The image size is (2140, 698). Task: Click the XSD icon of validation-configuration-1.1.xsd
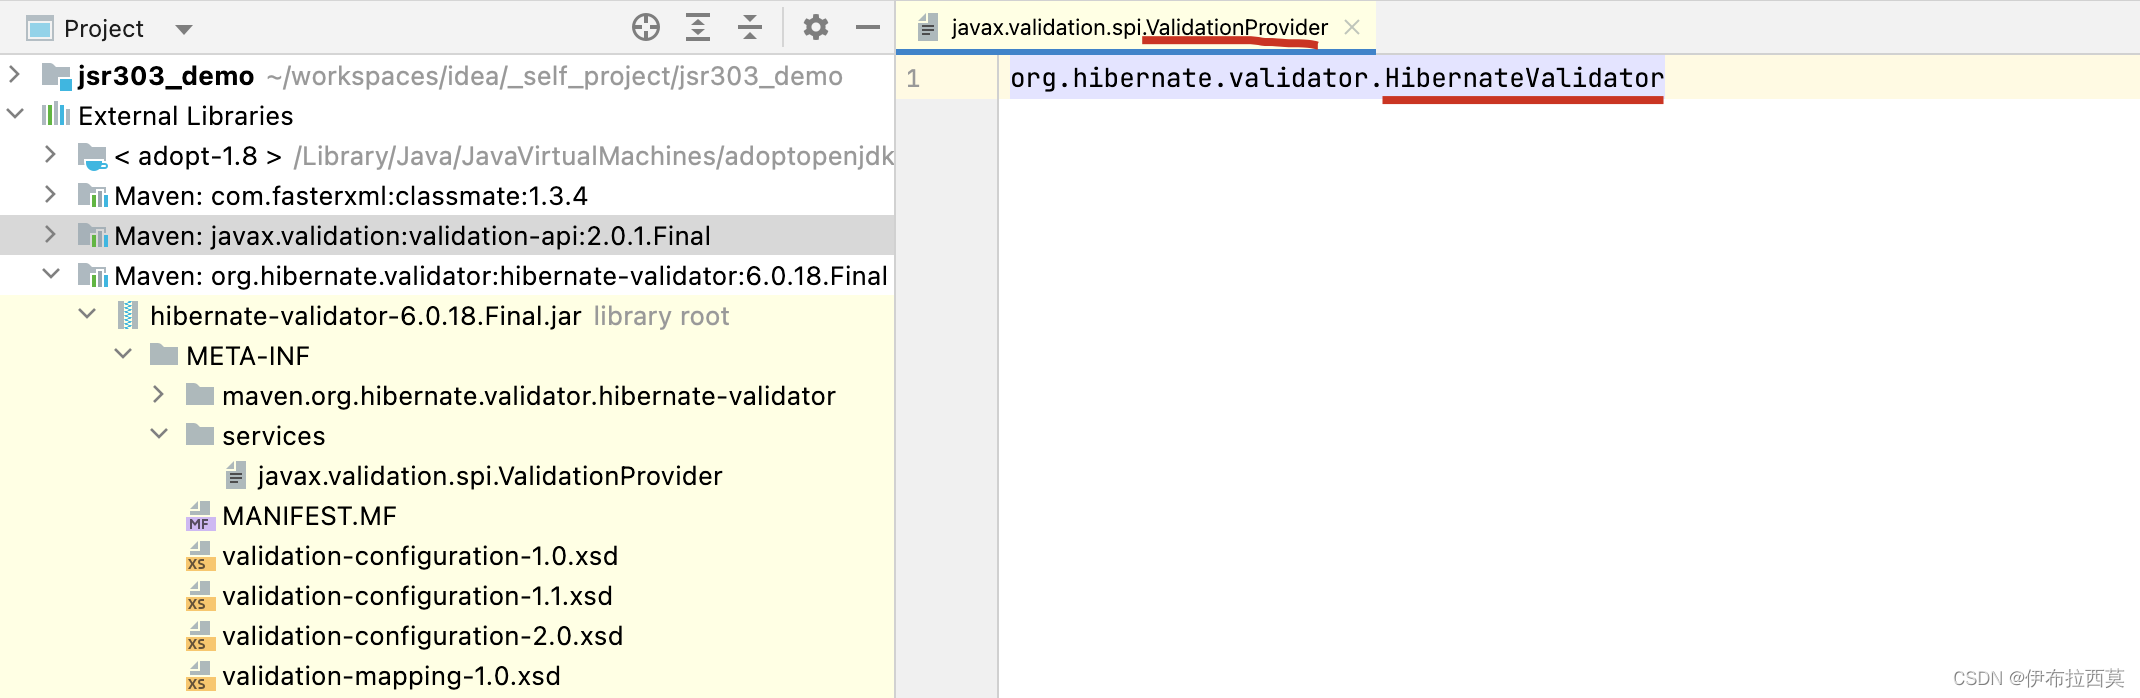[200, 596]
